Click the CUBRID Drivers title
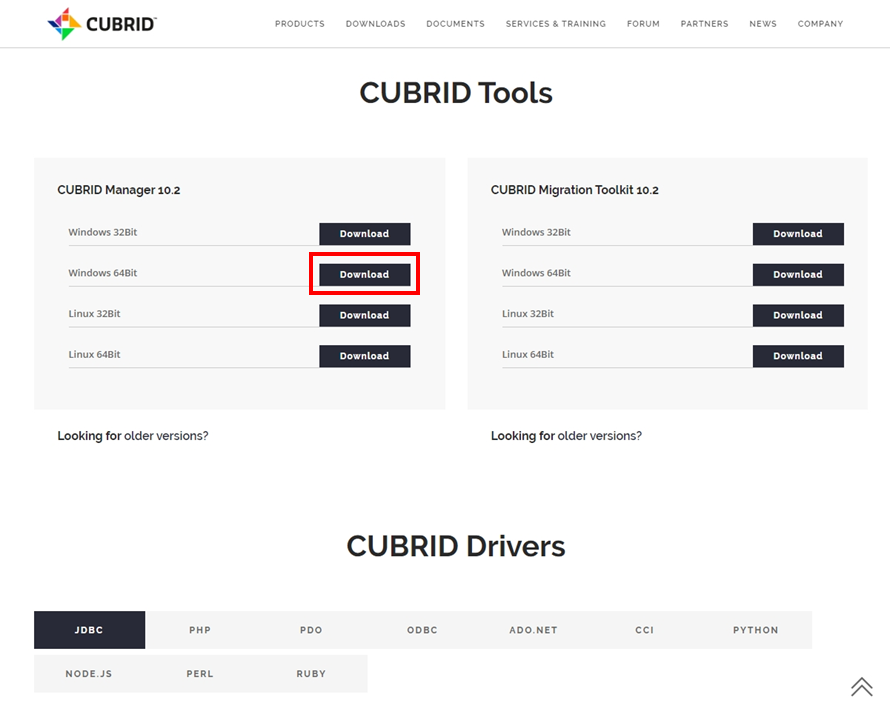The height and width of the screenshot is (720, 890). pos(456,546)
